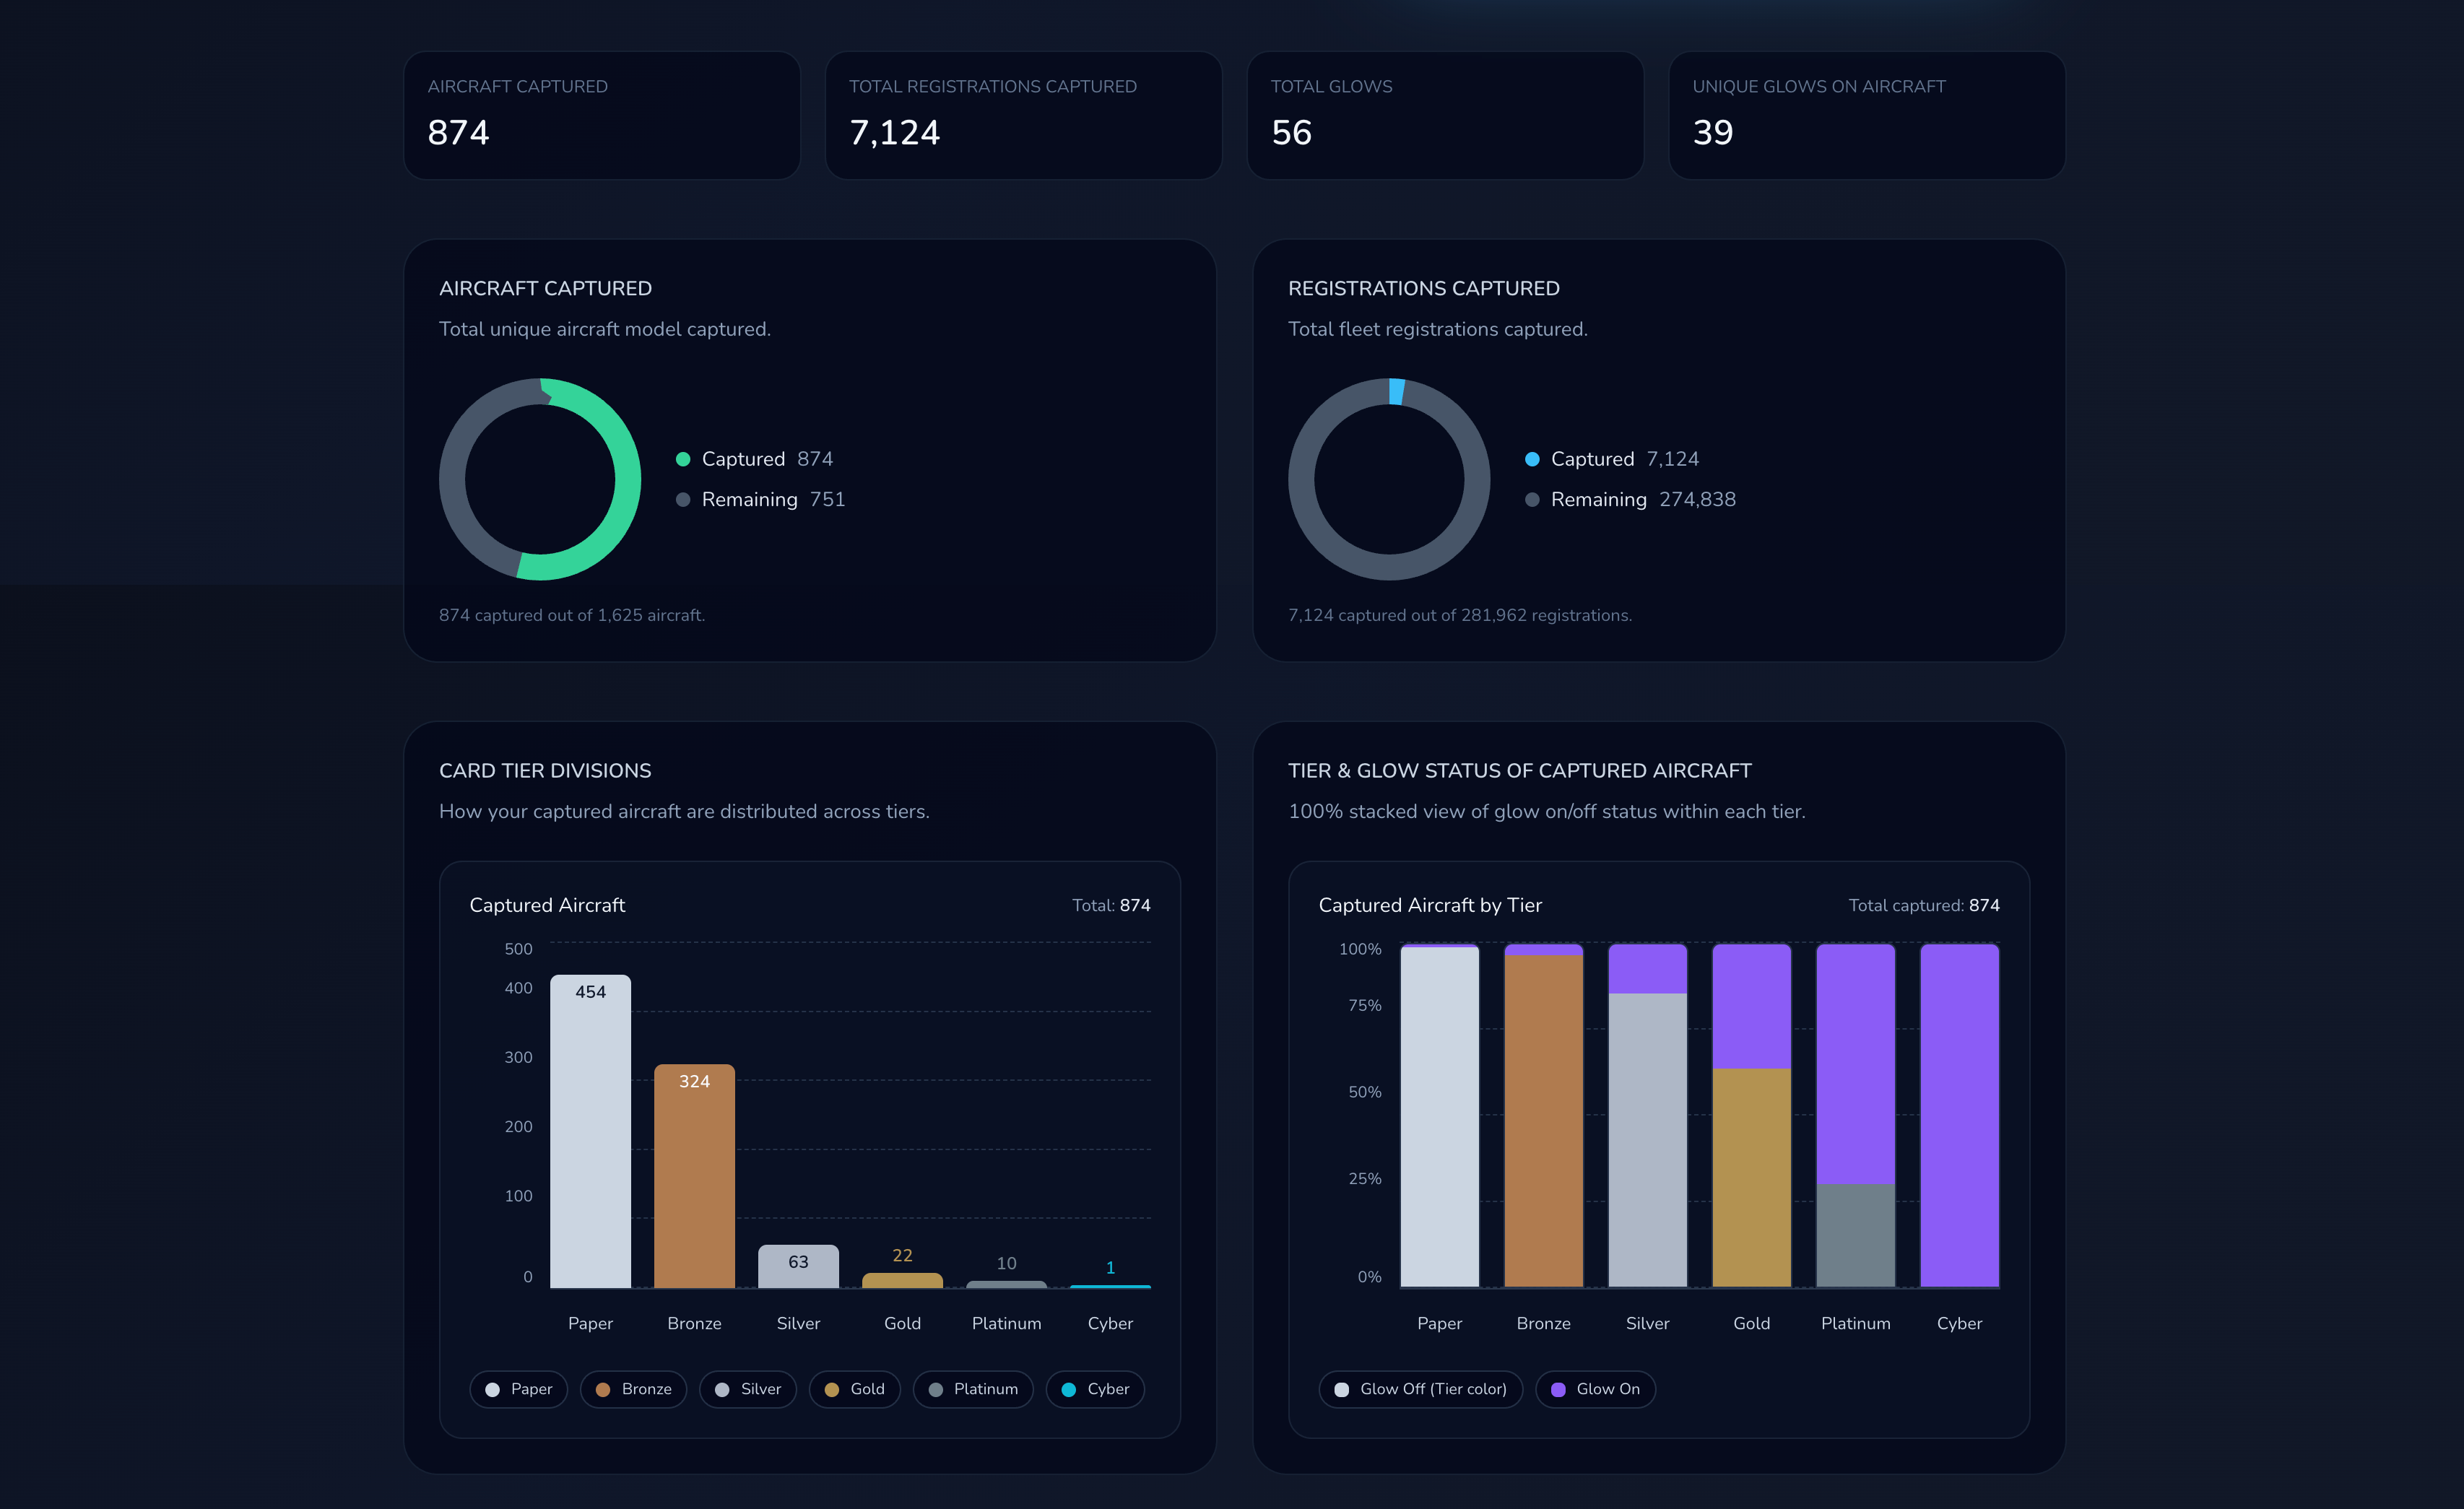
Task: Hide the Glow On series via its legend chip
Action: [1595, 1389]
